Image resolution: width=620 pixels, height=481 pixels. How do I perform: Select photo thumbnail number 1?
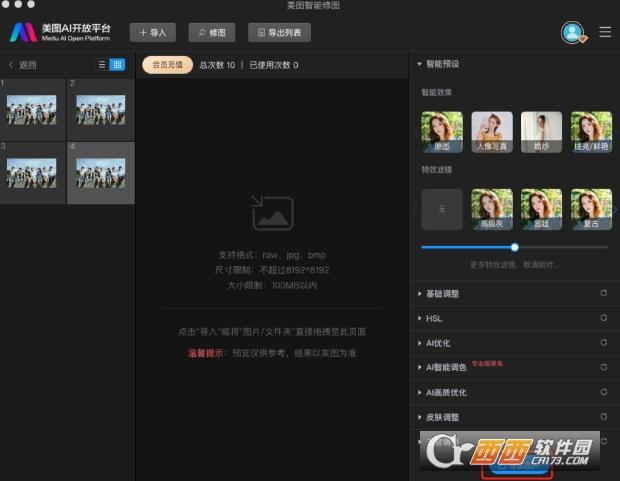pyautogui.click(x=32, y=110)
